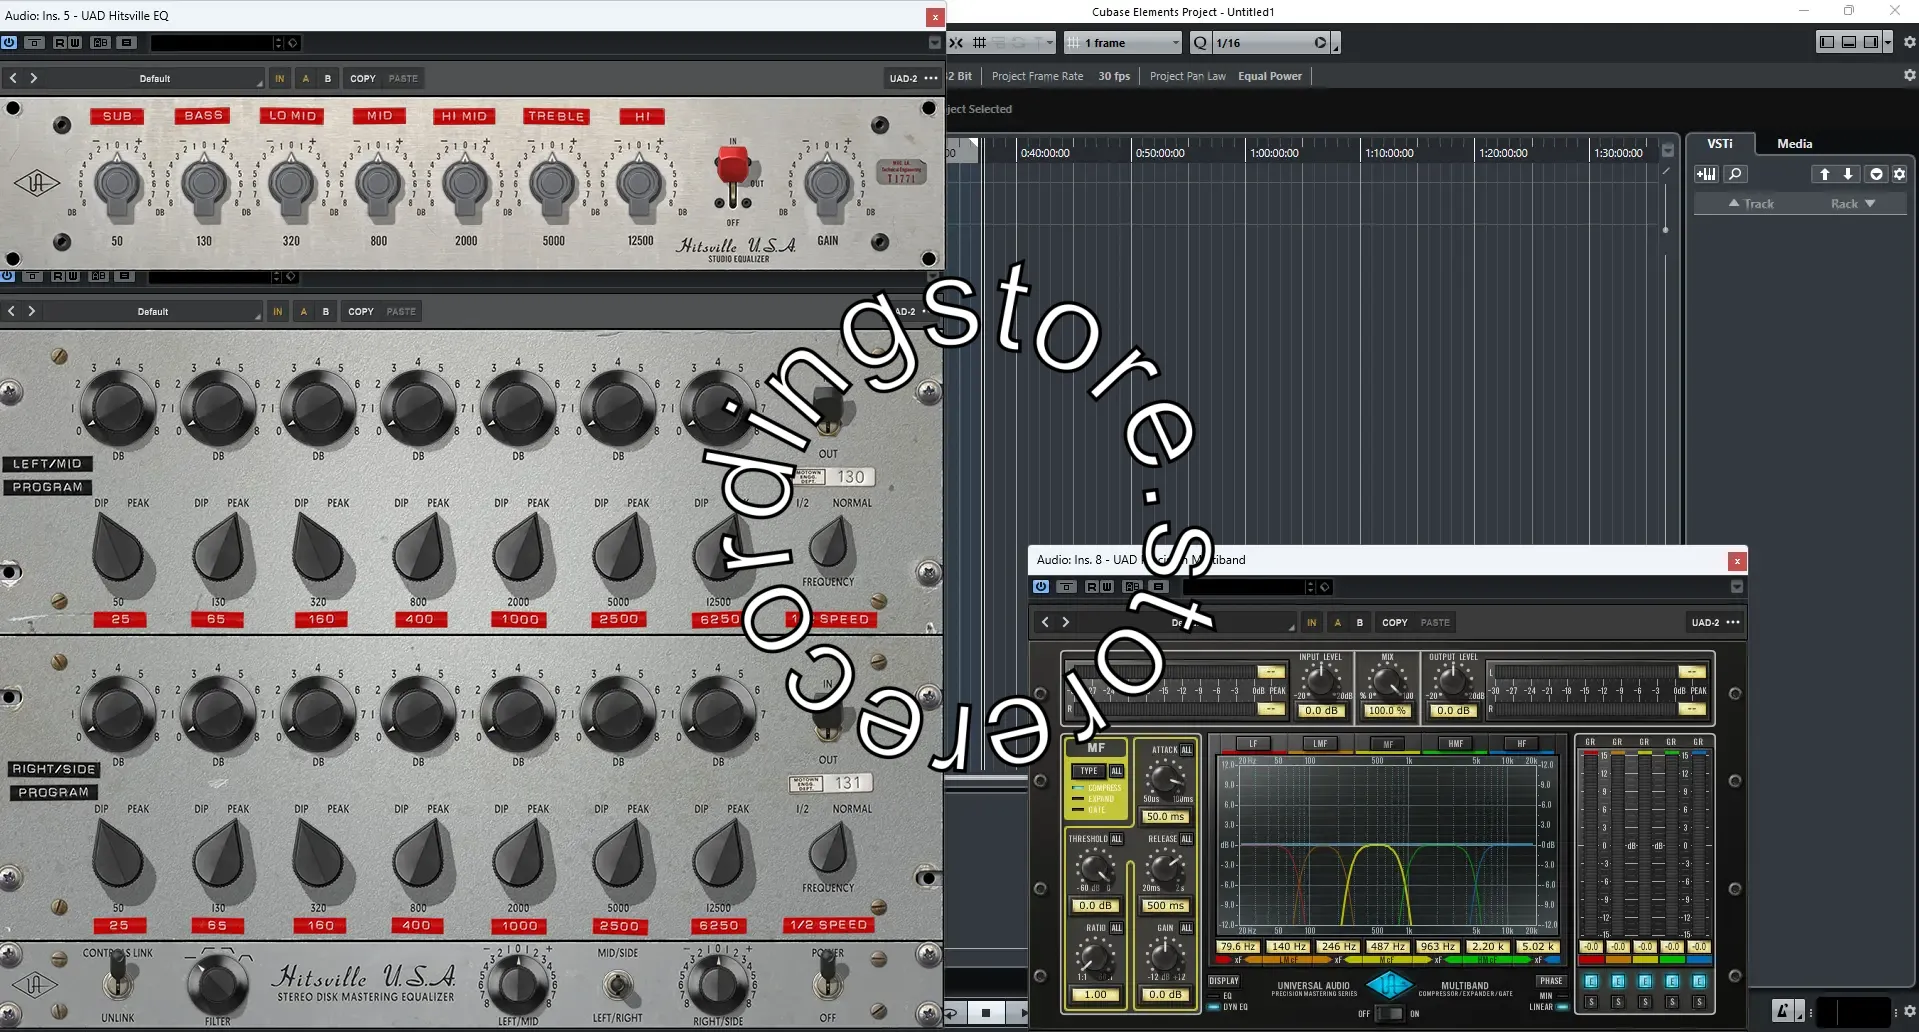1919x1032 pixels.
Task: Click Write automation W in Hitsville EQ
Action: [75, 43]
